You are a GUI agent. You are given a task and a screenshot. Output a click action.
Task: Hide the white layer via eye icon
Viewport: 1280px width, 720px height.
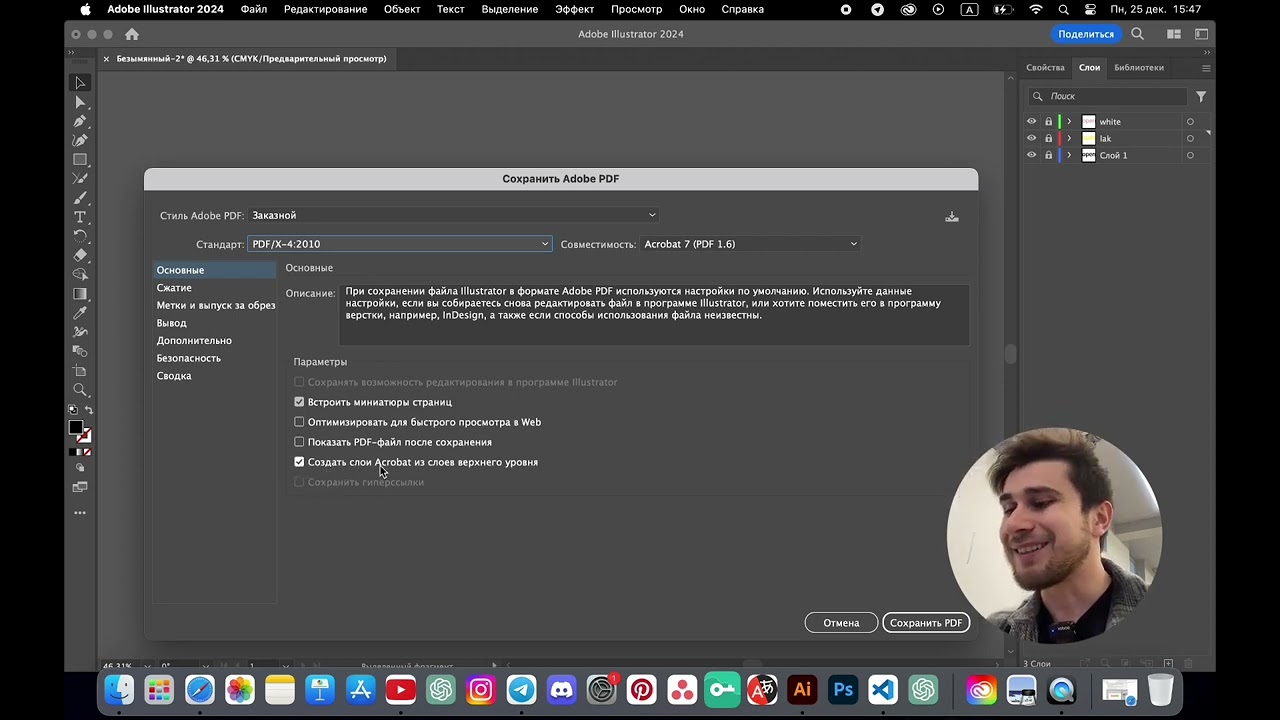pyautogui.click(x=1032, y=122)
